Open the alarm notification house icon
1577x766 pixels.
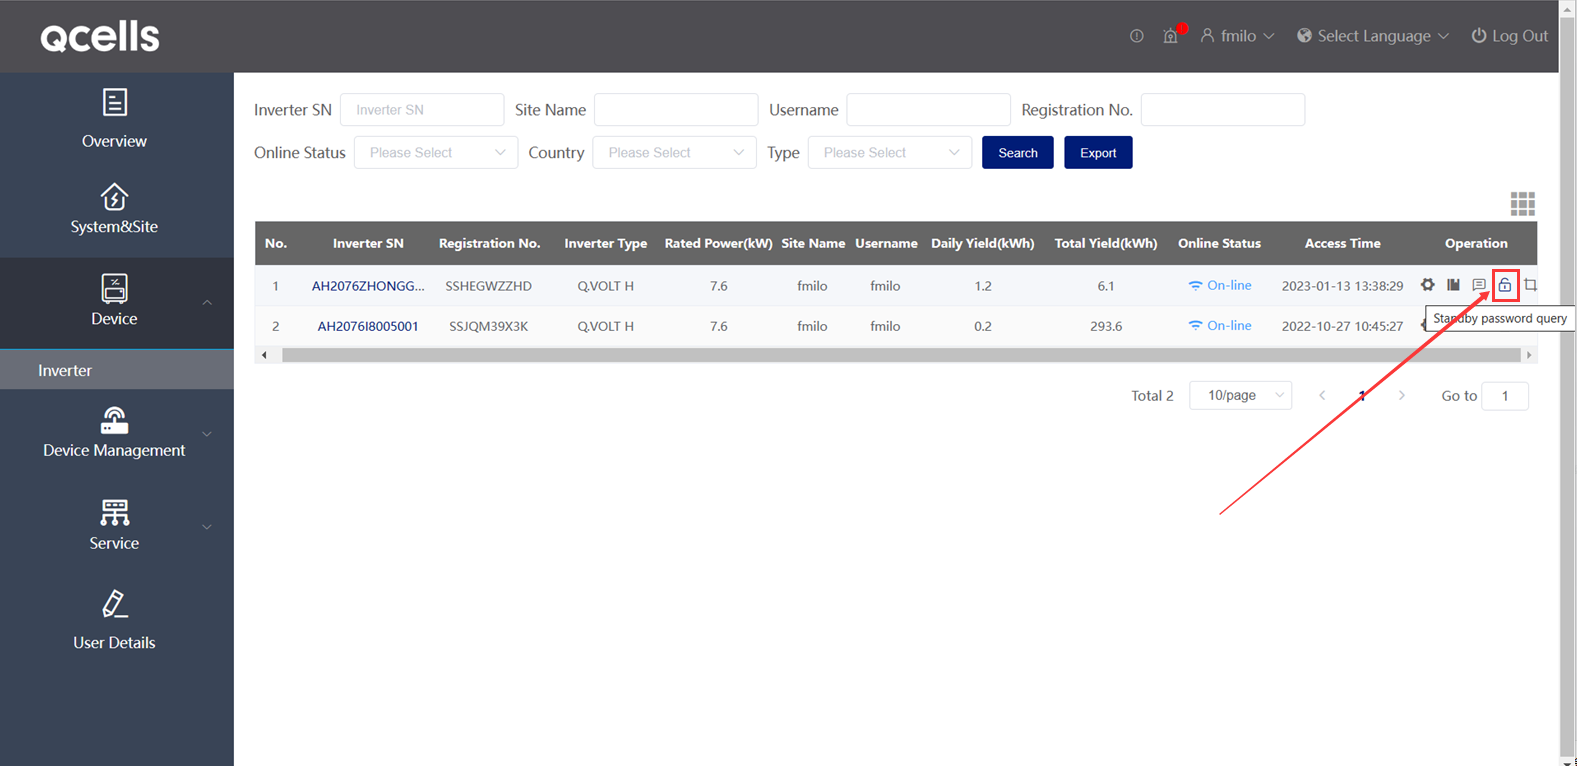click(x=1170, y=36)
